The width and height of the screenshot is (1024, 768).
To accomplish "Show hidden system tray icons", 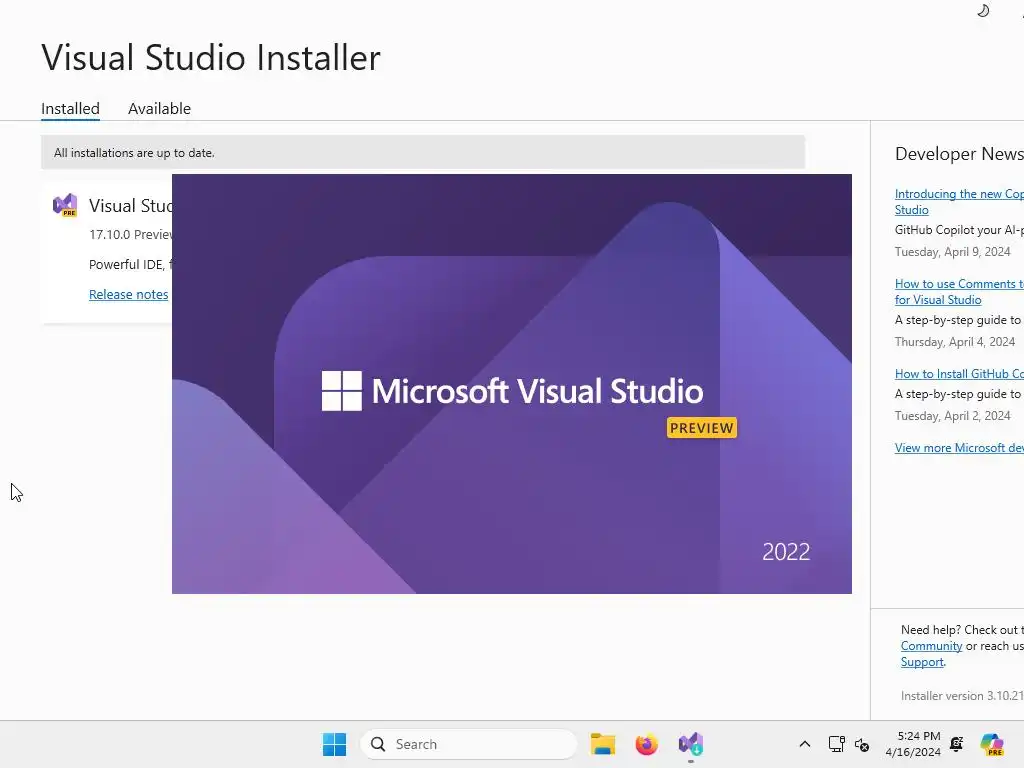I will [805, 744].
